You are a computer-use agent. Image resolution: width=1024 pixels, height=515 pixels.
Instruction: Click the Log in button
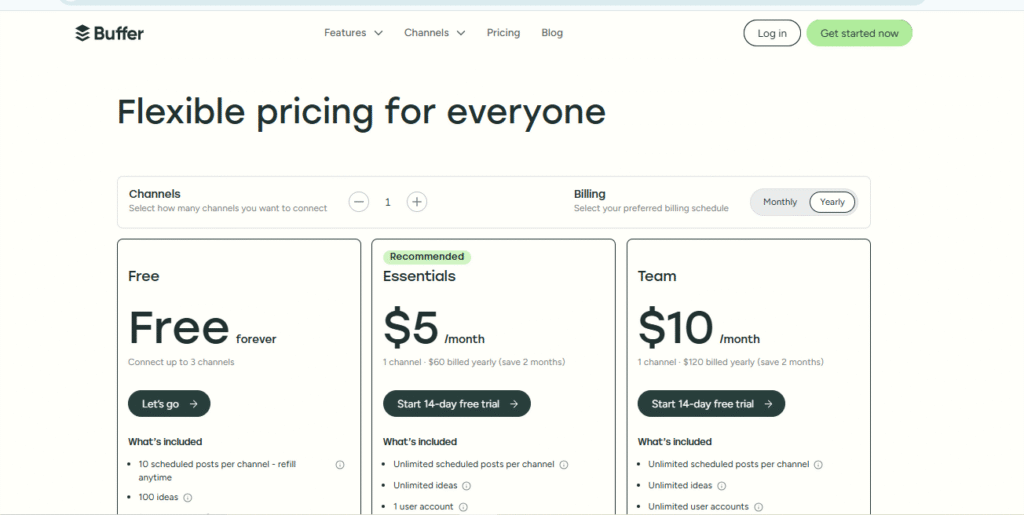click(771, 33)
